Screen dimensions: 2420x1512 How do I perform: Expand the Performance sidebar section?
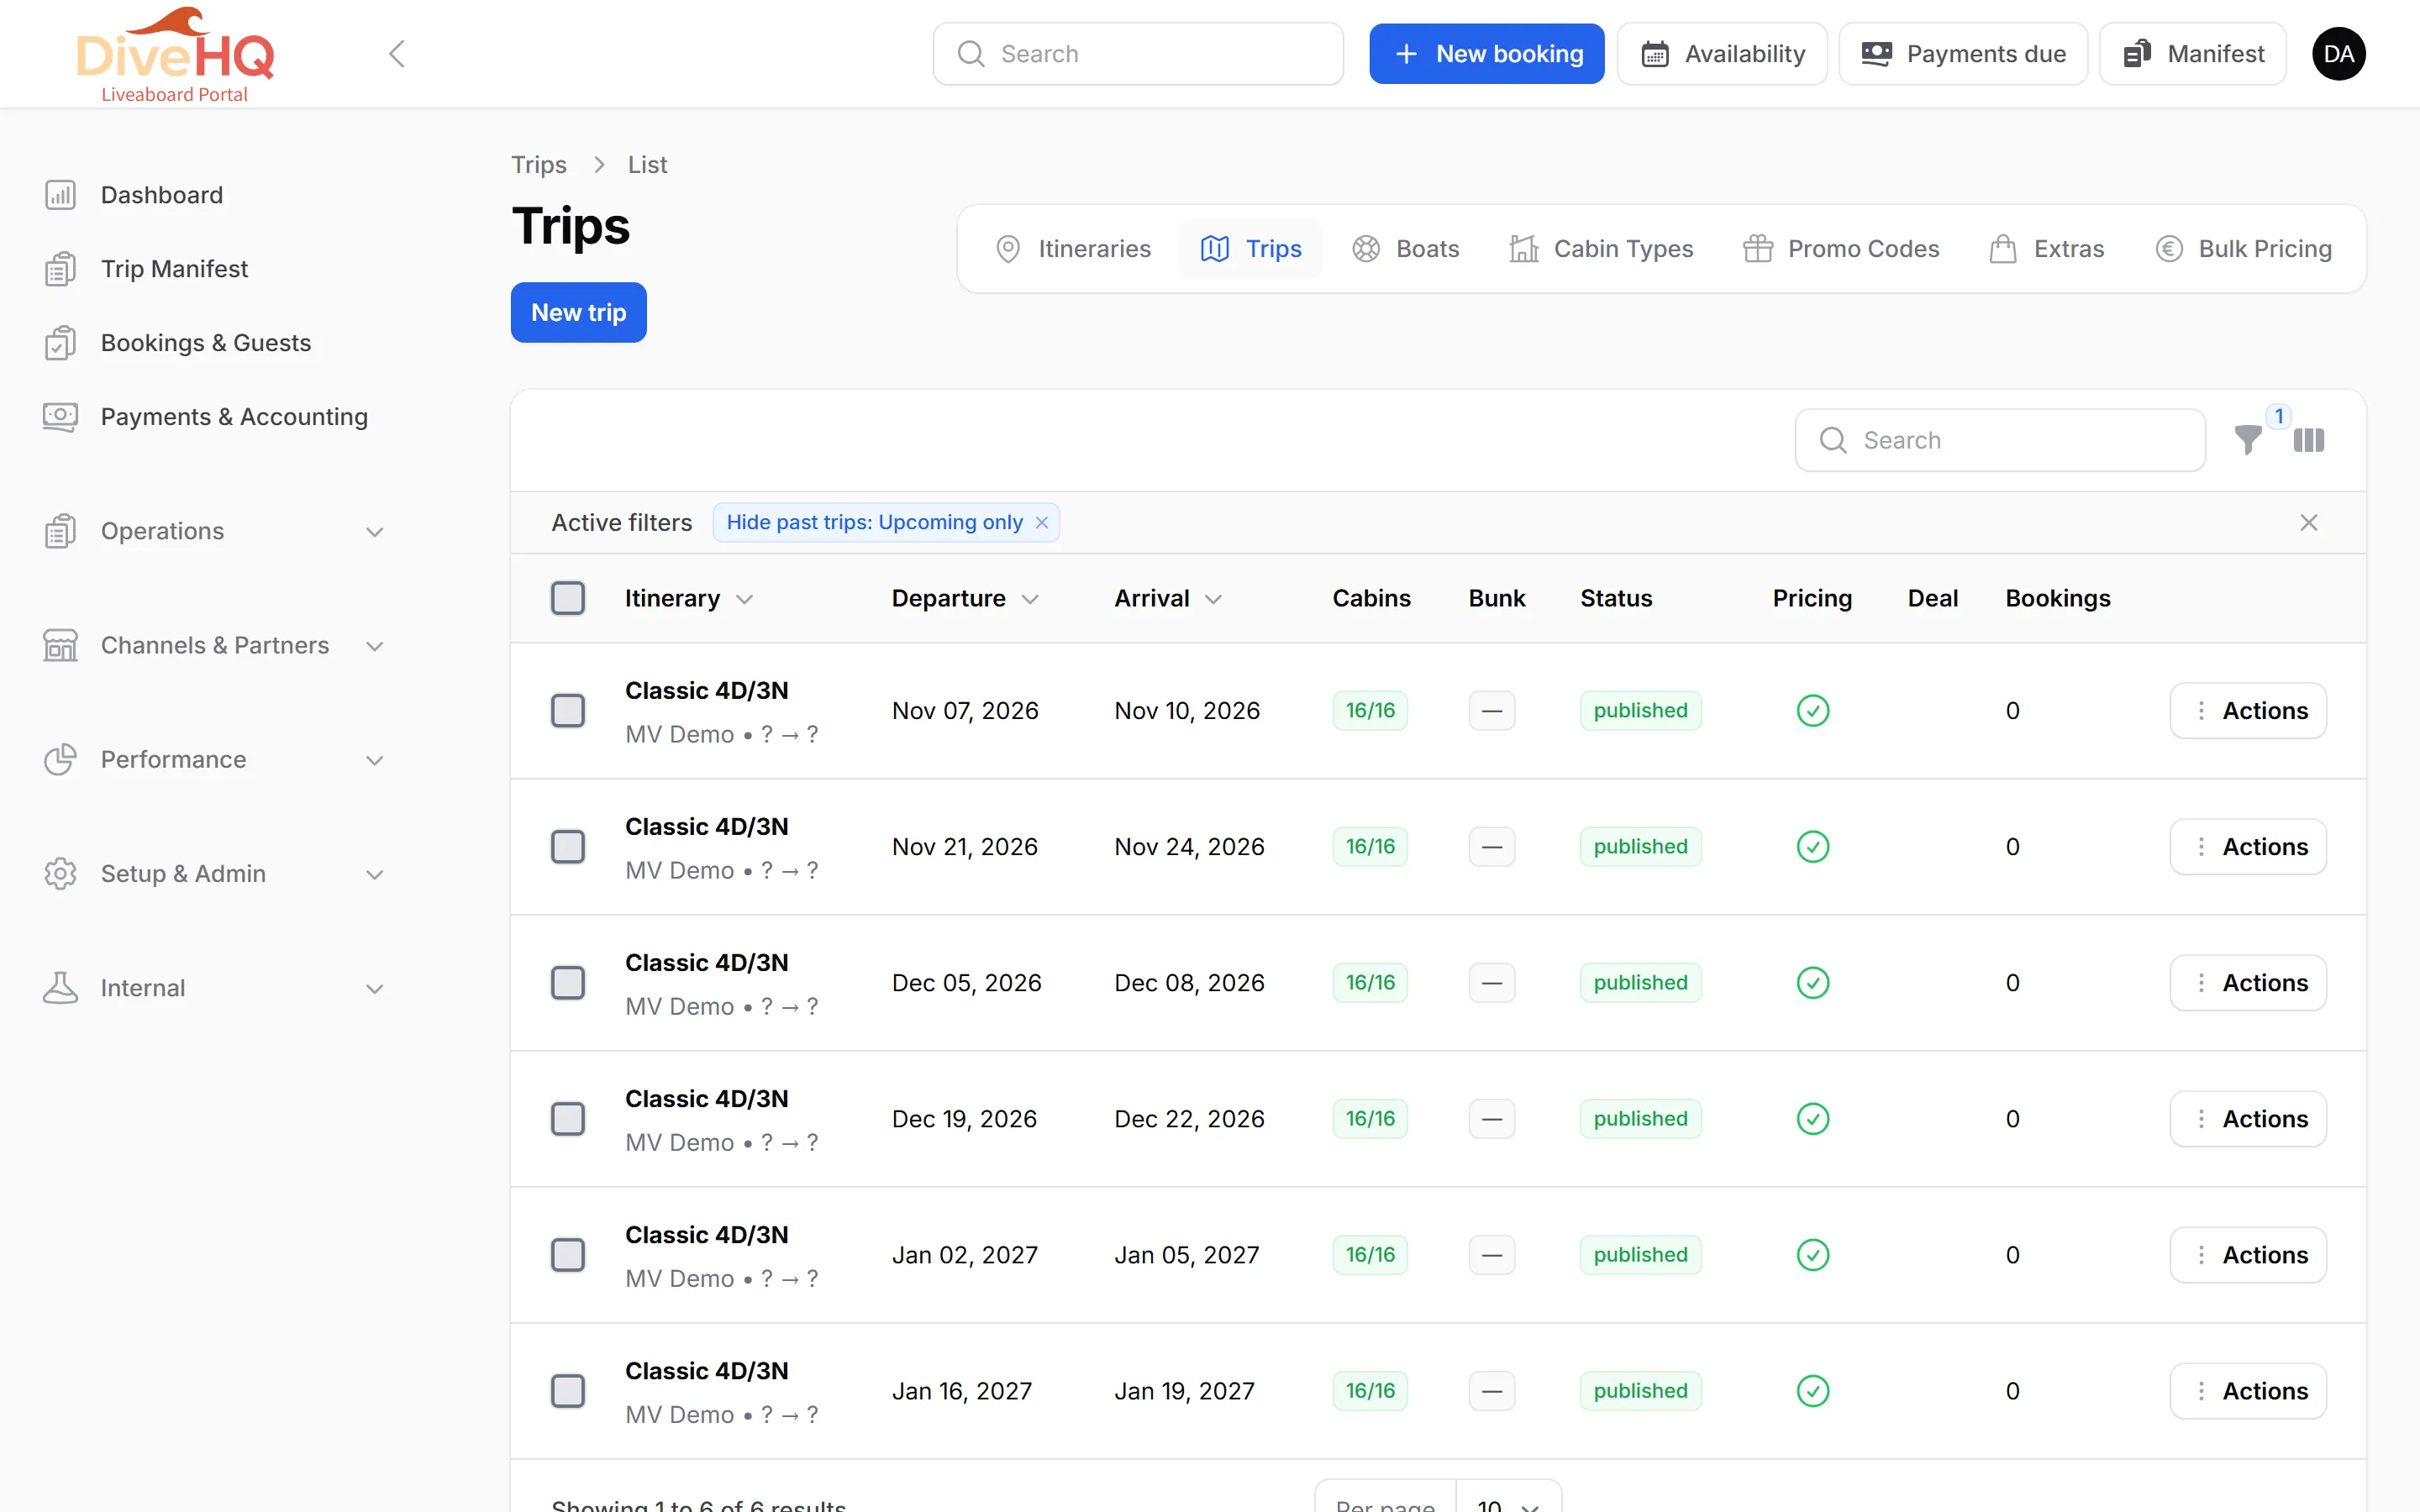pos(215,760)
